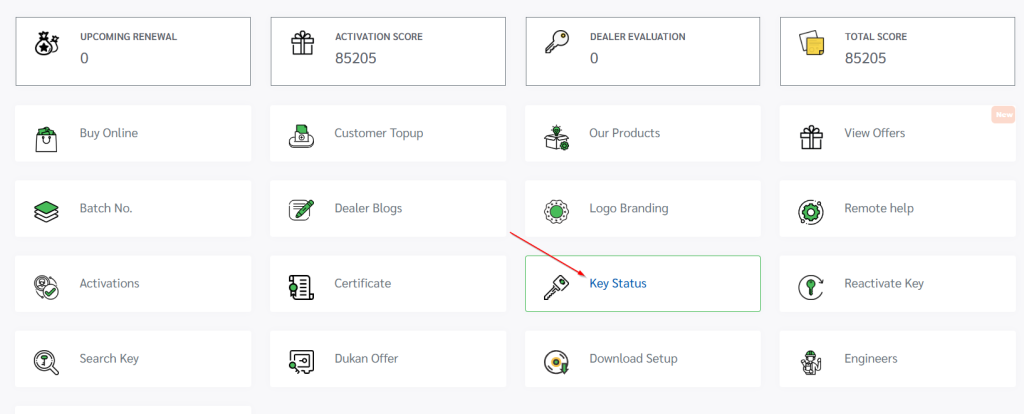
Task: Click the Buy Online shopping bag icon
Action: (45, 134)
